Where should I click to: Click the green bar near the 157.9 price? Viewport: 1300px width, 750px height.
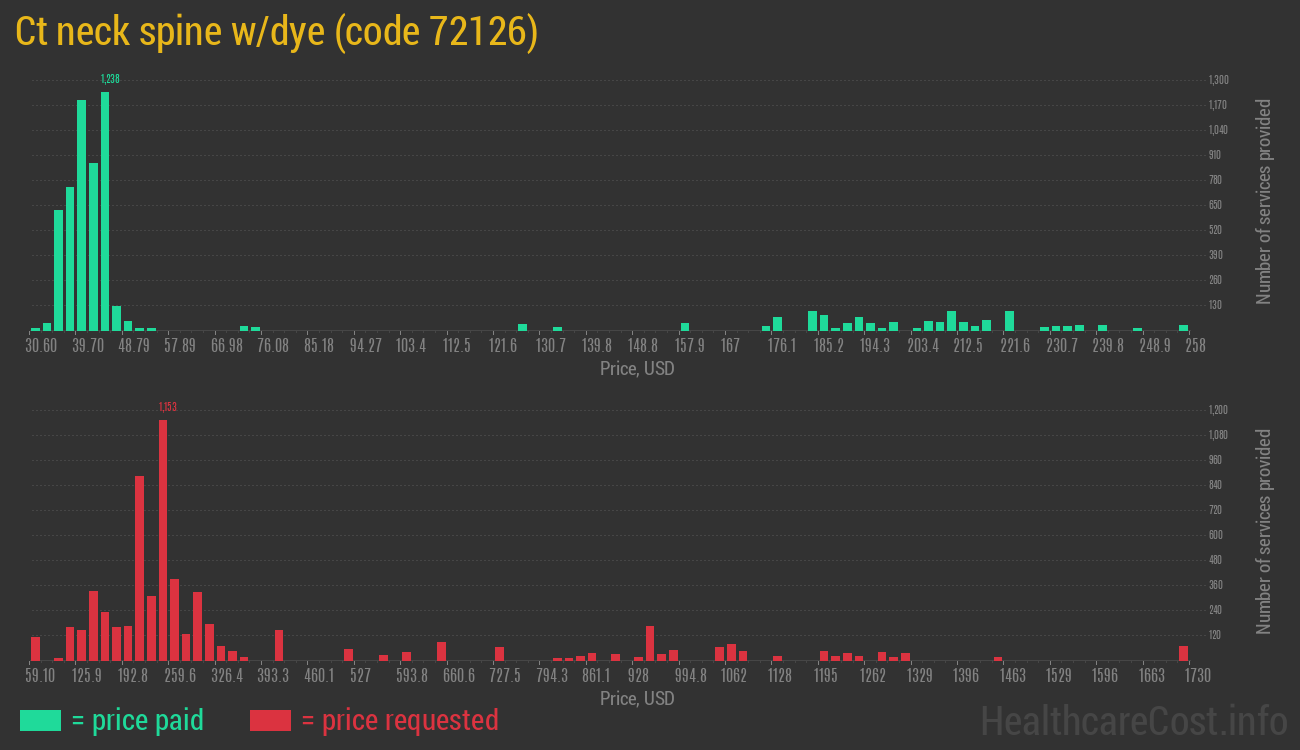coord(685,327)
